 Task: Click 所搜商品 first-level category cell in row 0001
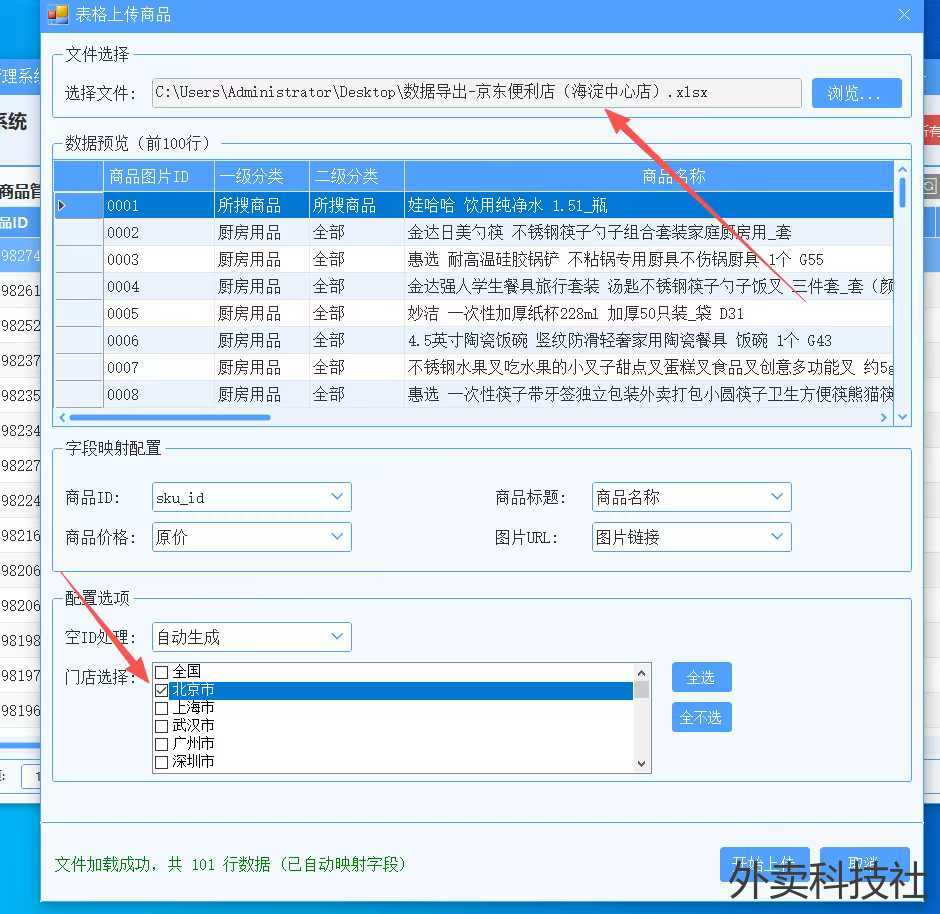pyautogui.click(x=262, y=206)
